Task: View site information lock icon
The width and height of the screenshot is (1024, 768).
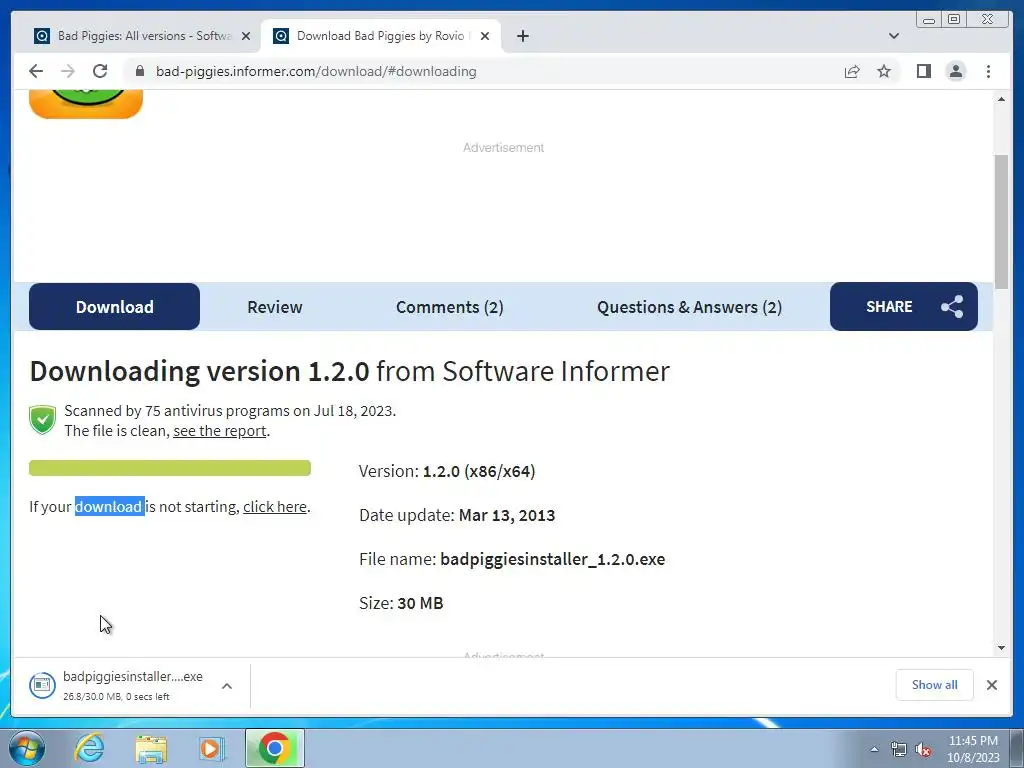Action: [139, 71]
